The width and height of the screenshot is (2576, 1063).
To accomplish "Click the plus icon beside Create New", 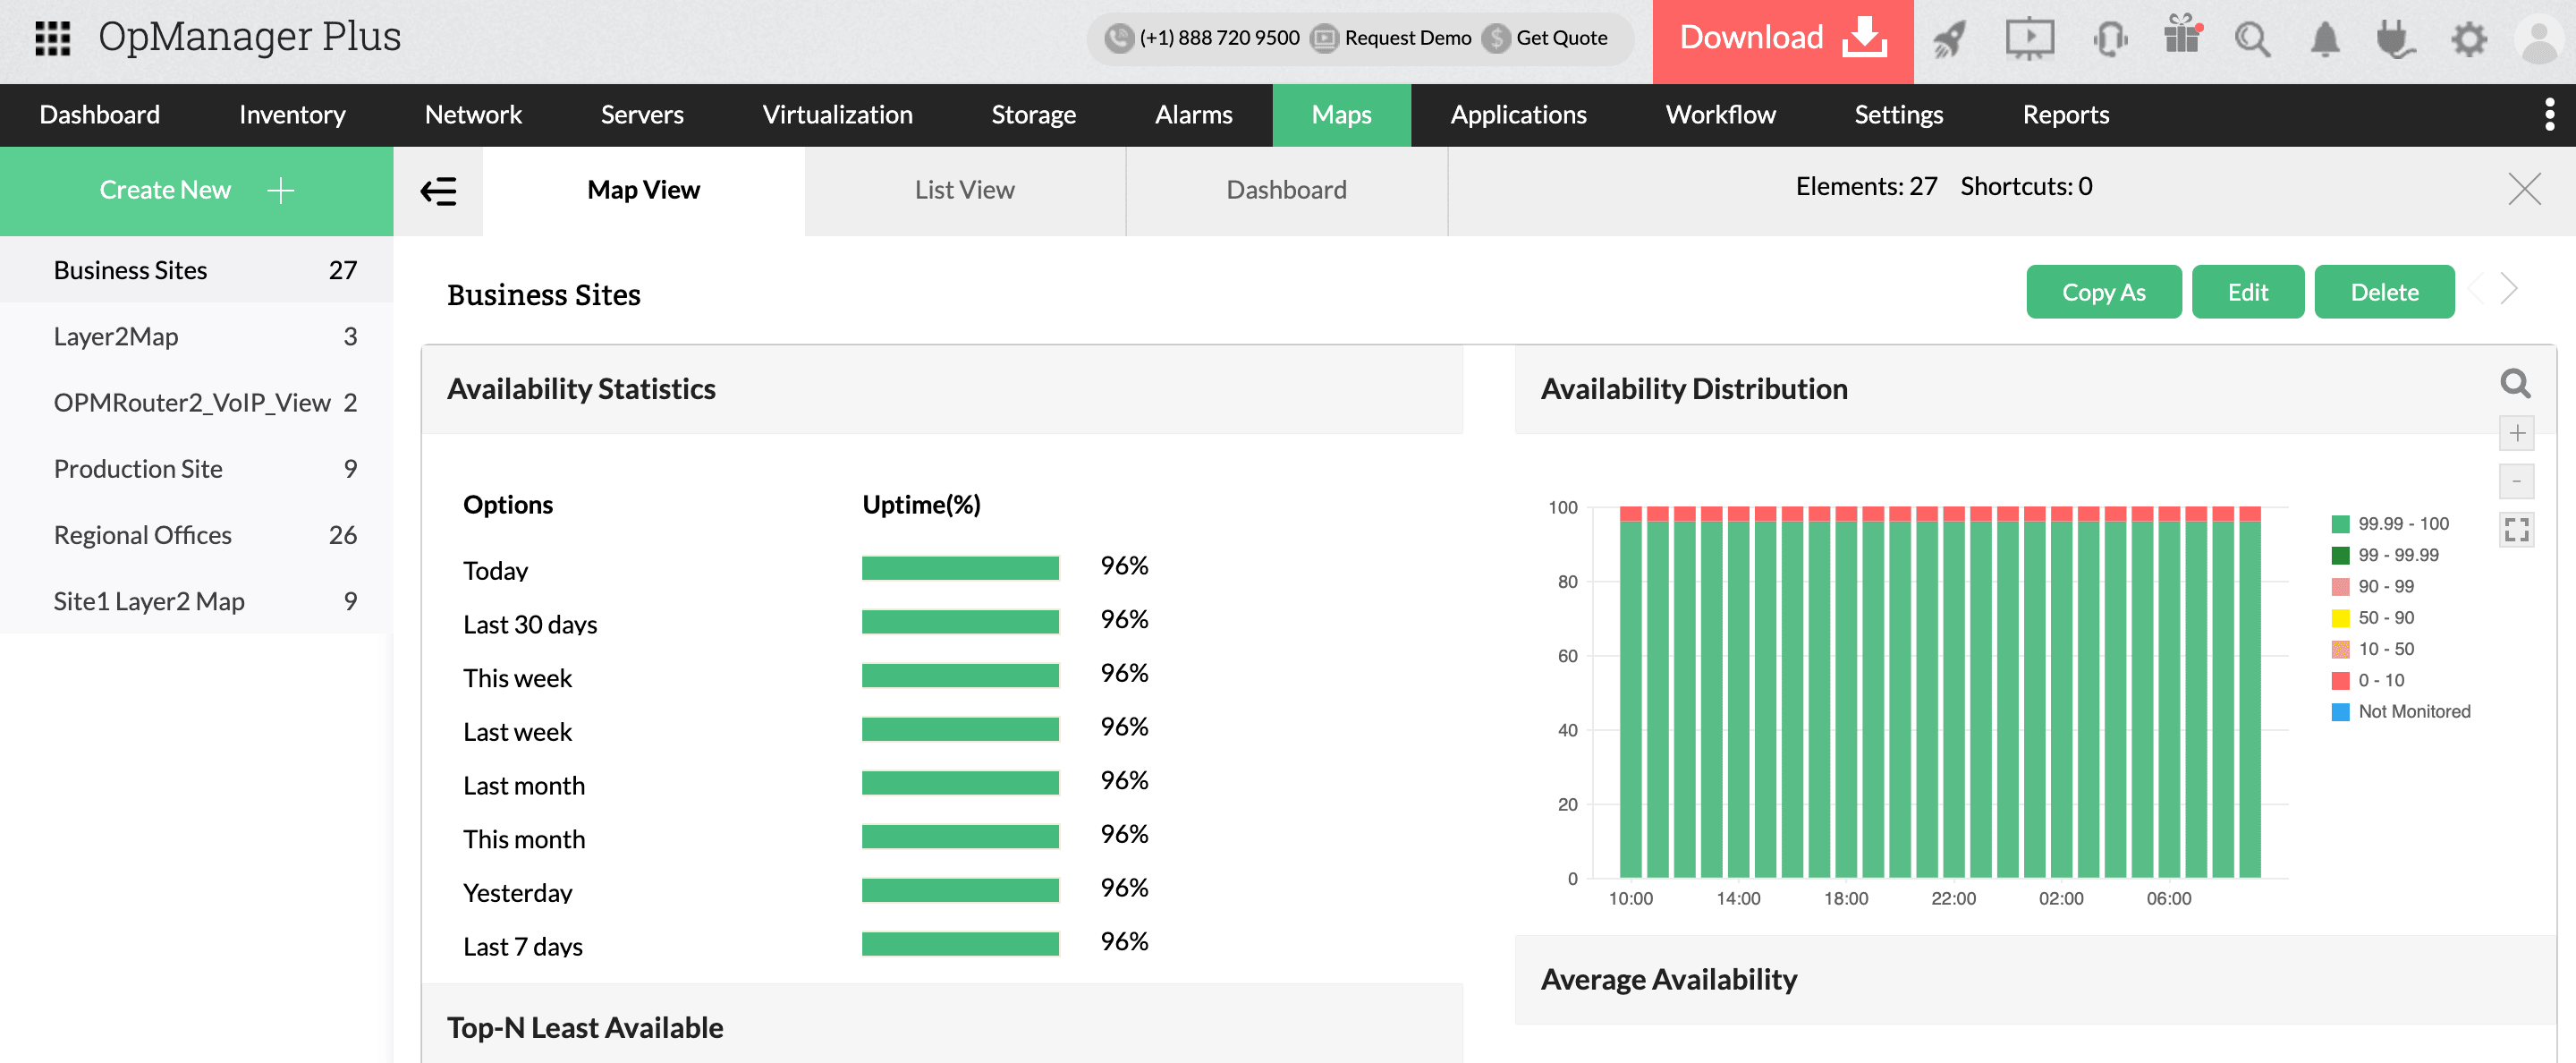I will coord(281,190).
